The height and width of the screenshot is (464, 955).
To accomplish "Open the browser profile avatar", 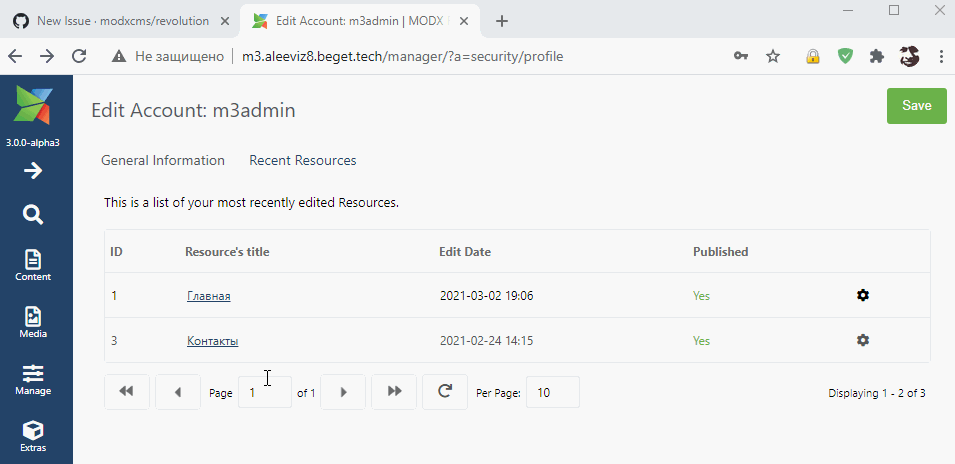I will point(909,57).
